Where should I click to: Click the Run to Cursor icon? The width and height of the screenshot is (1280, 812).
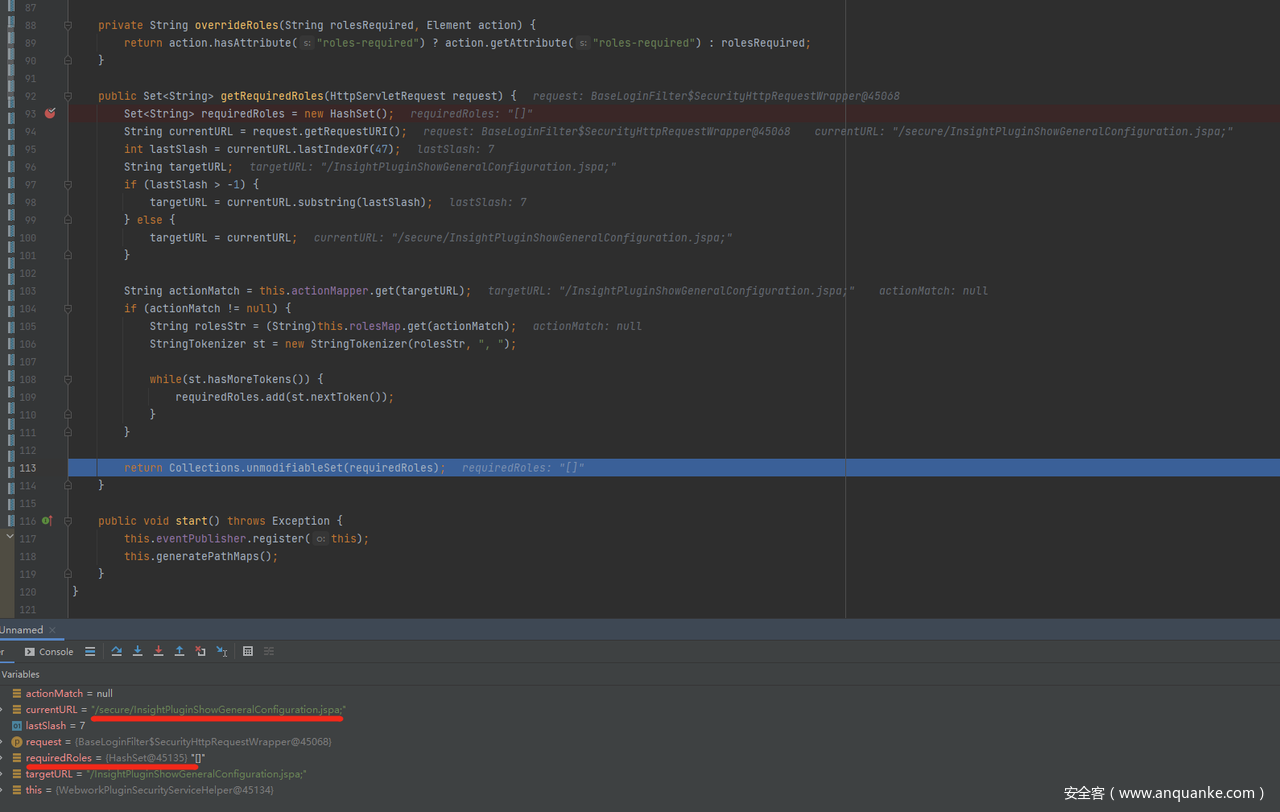pos(221,651)
